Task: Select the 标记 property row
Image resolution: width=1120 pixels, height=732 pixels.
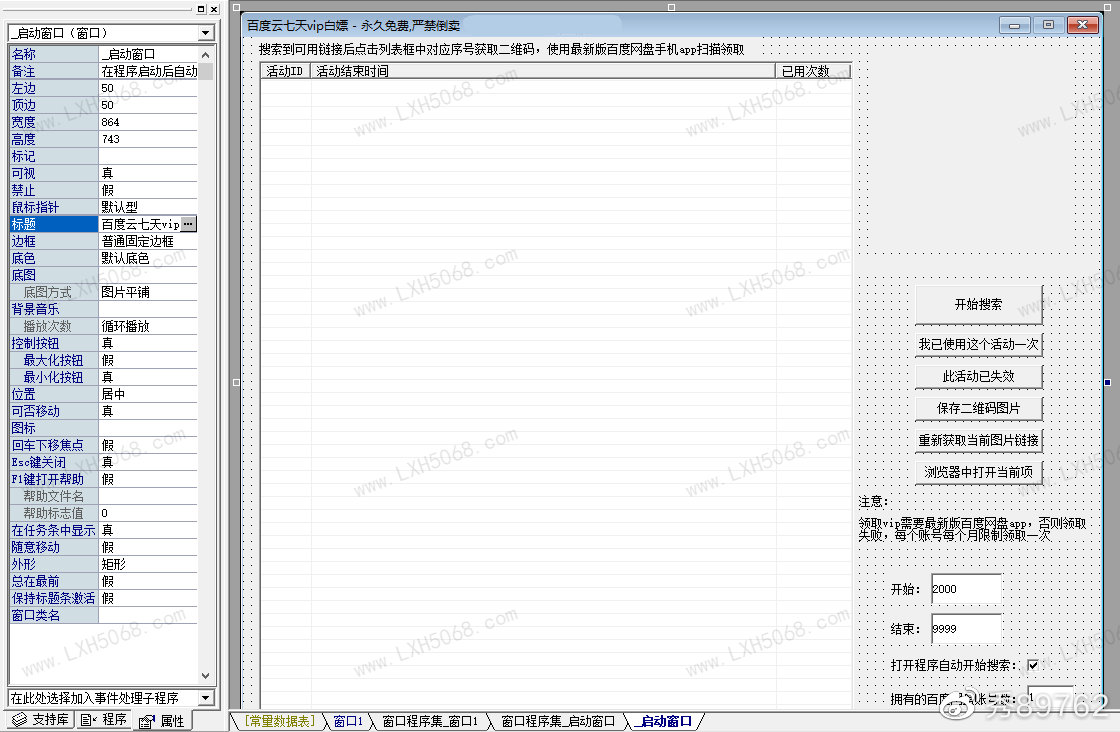Action: pos(104,156)
